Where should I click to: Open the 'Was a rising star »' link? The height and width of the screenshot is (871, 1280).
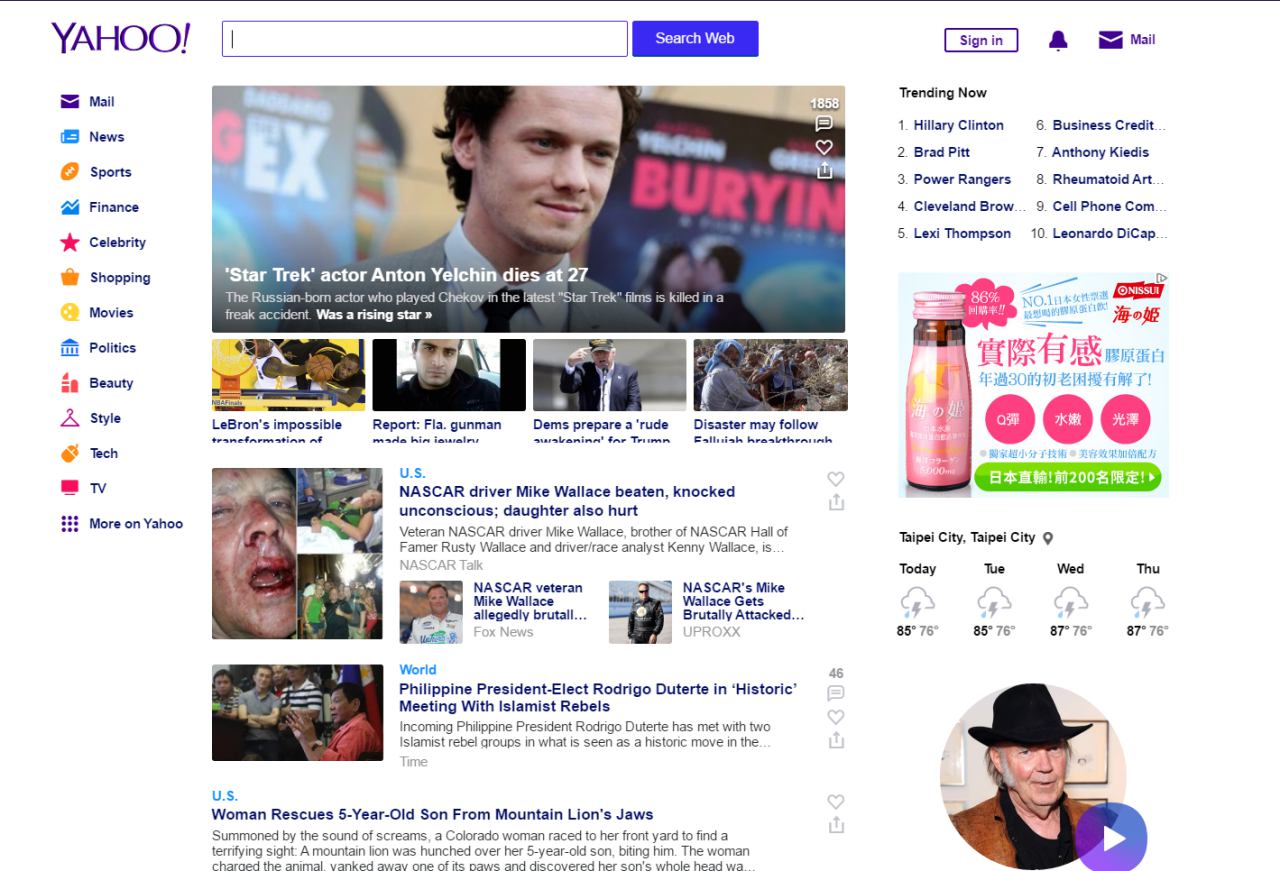374,314
